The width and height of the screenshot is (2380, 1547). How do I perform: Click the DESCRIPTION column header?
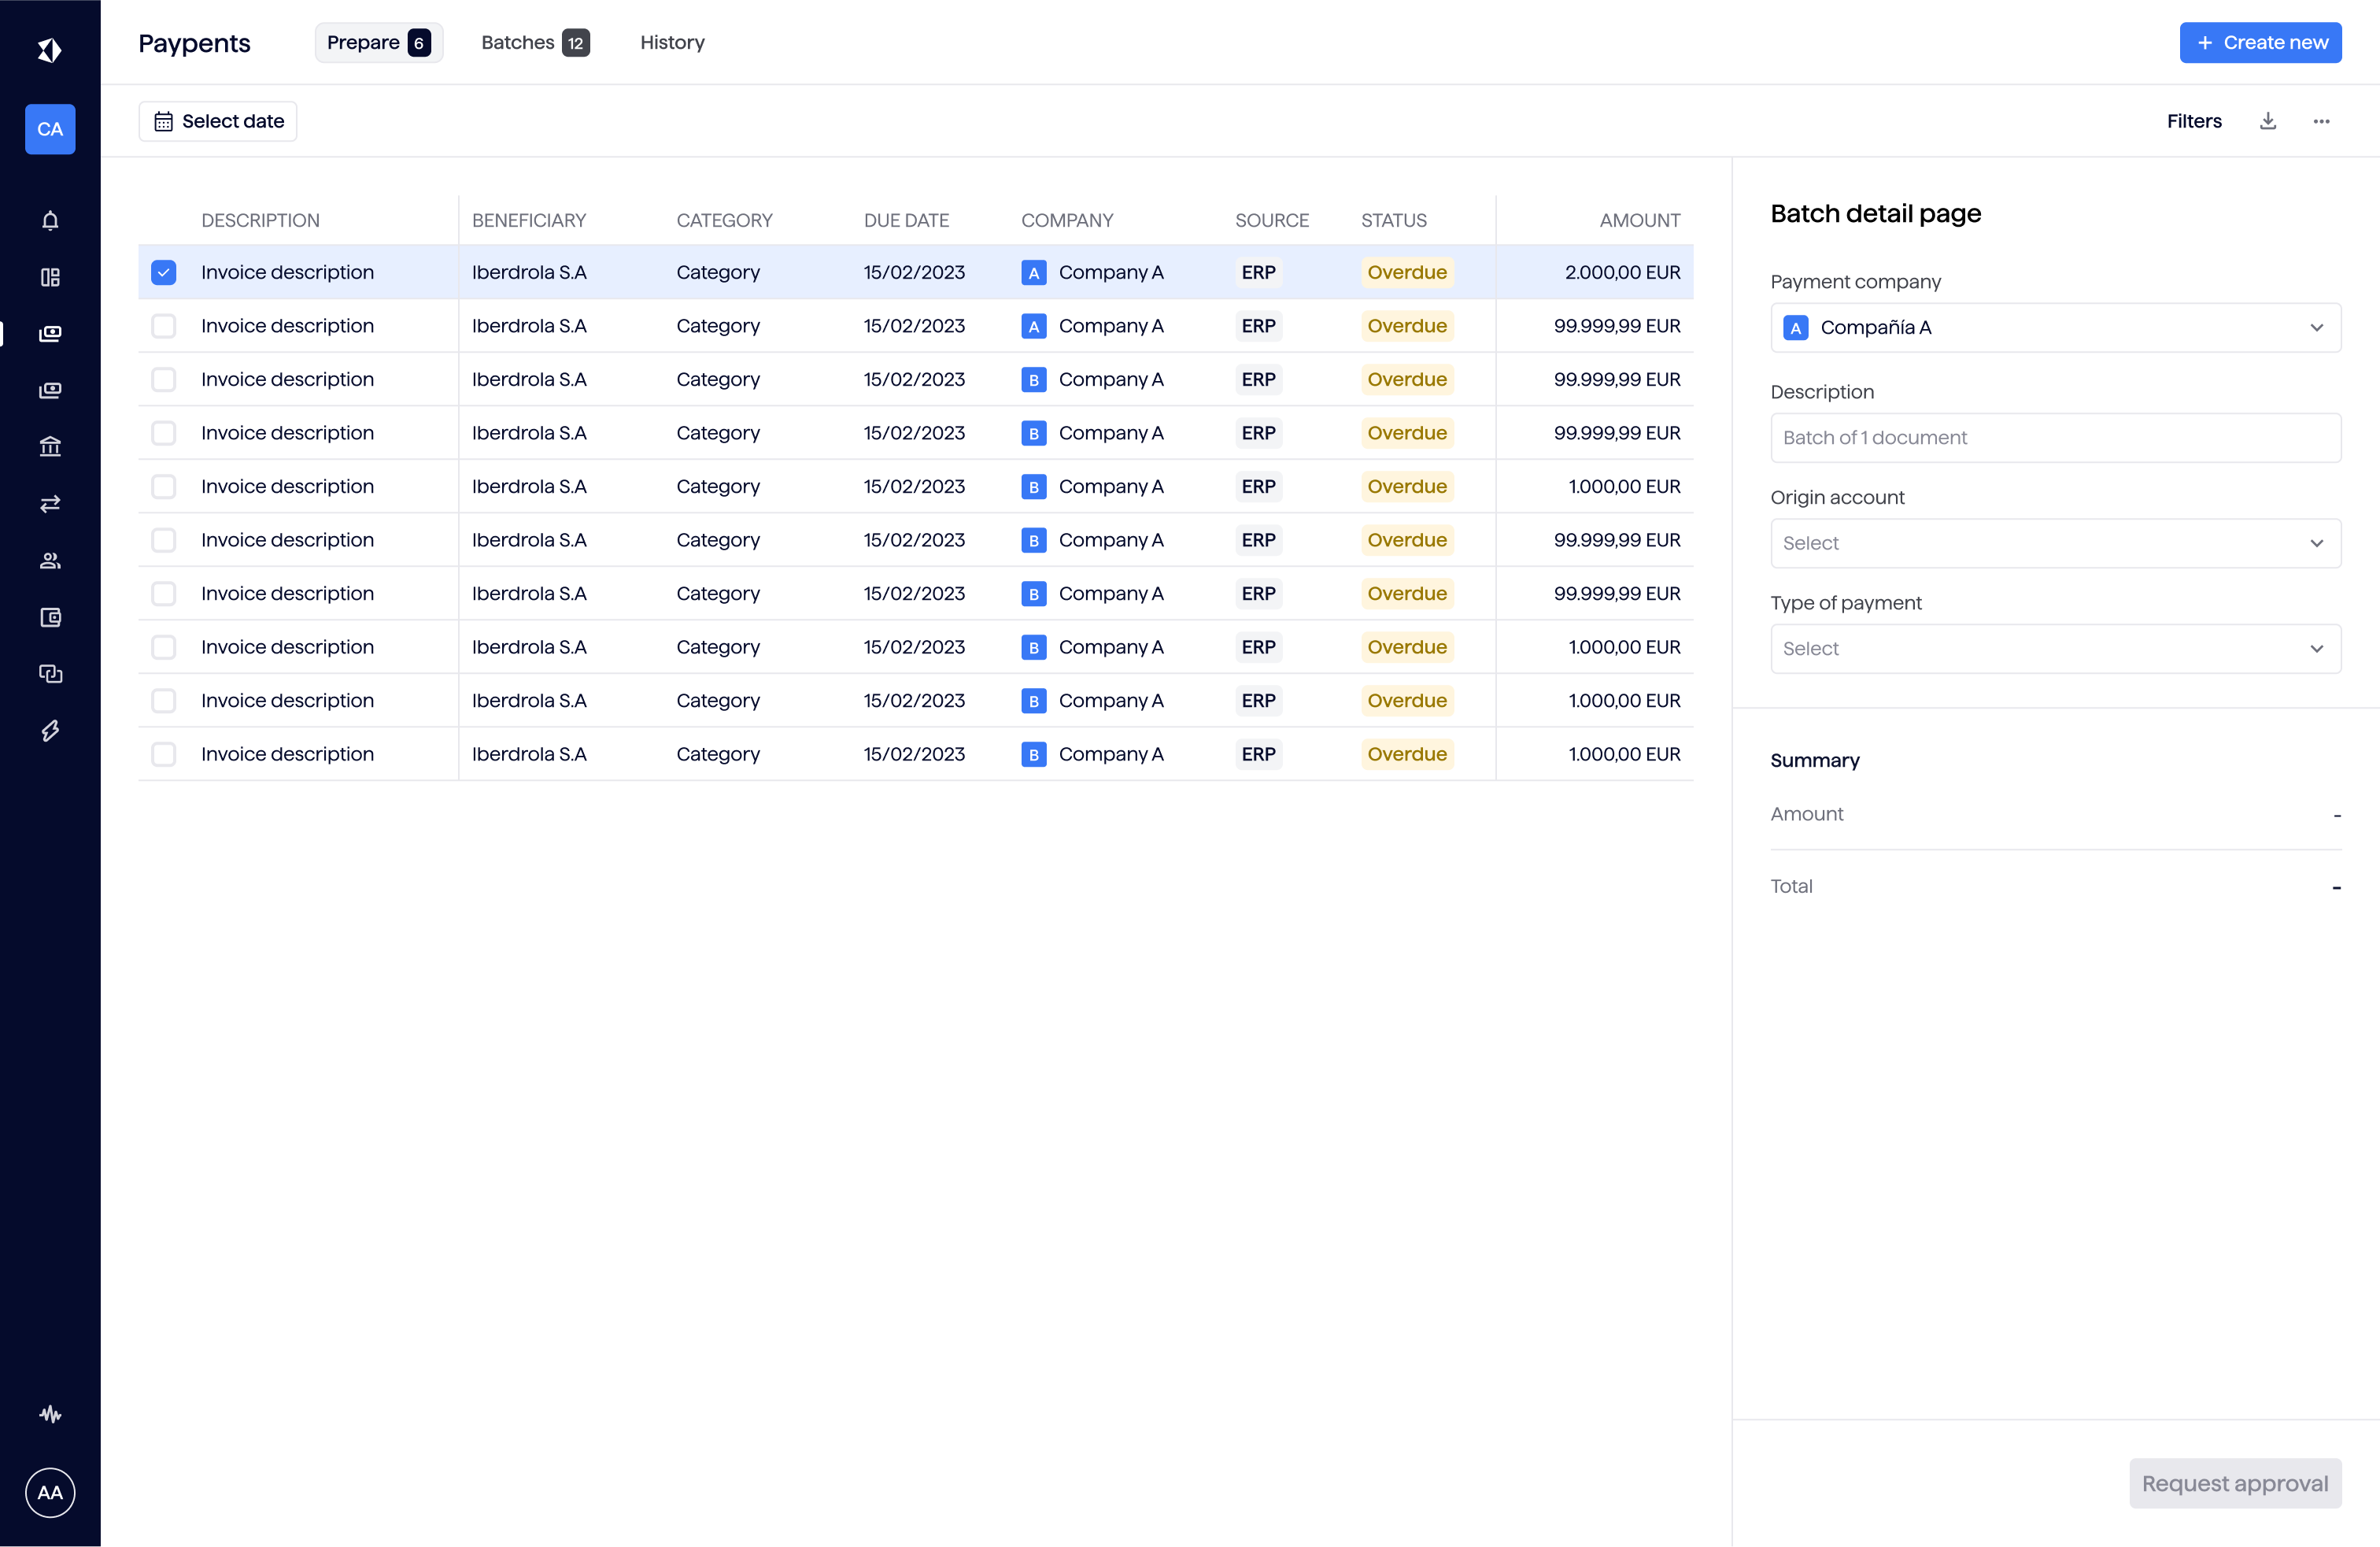coord(260,220)
